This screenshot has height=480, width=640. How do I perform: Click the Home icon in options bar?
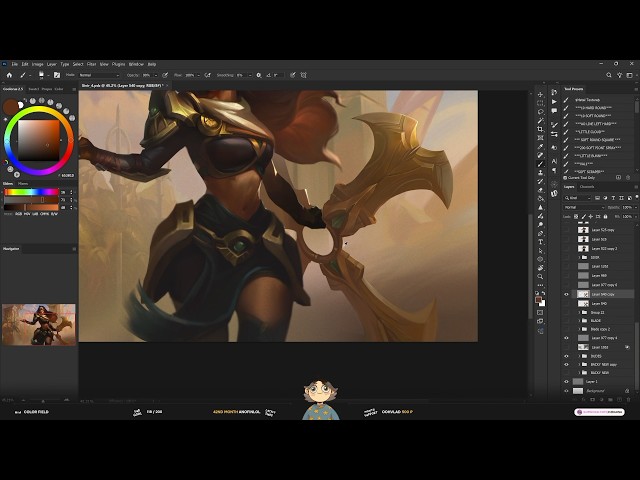tap(9, 75)
